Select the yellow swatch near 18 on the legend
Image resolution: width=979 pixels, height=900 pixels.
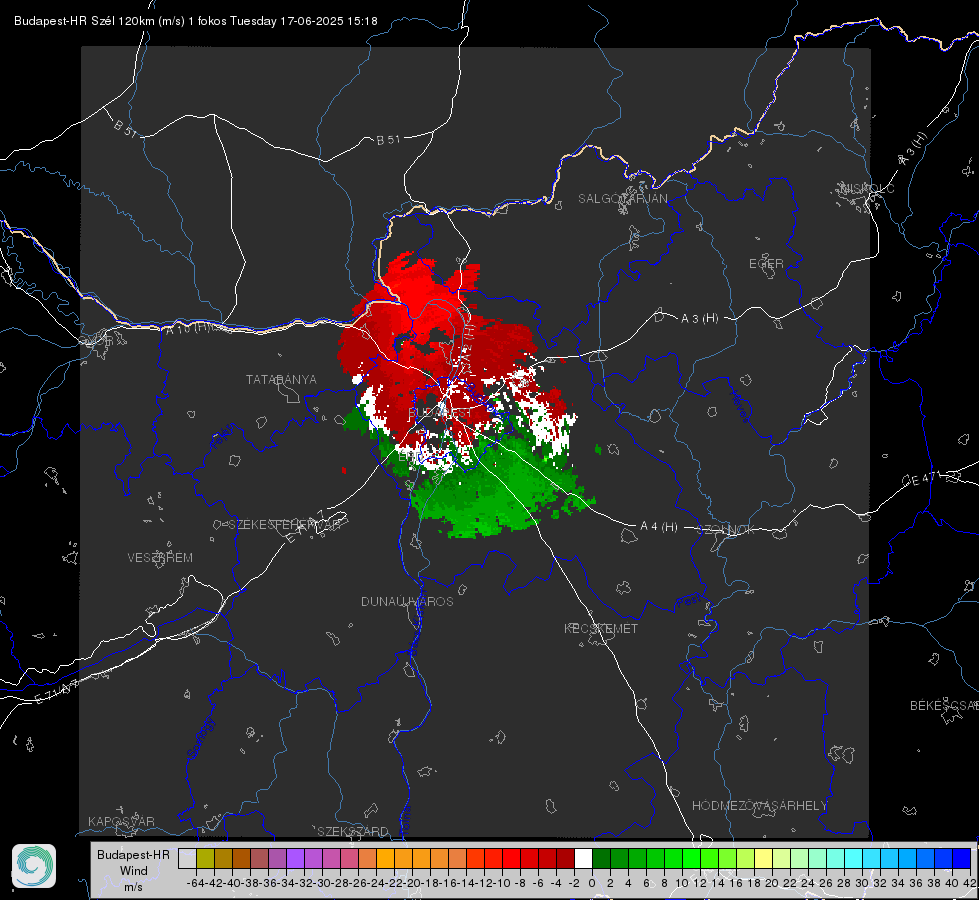(763, 858)
